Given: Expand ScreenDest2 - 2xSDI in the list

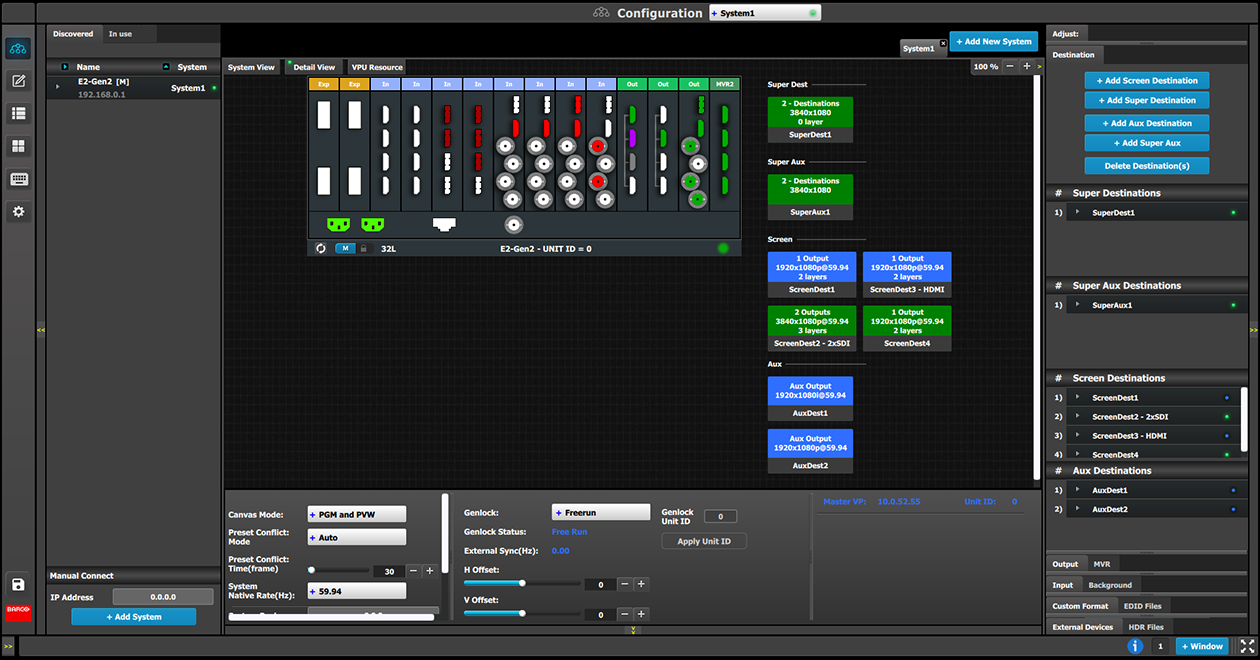Looking at the screenshot, I should tap(1078, 417).
